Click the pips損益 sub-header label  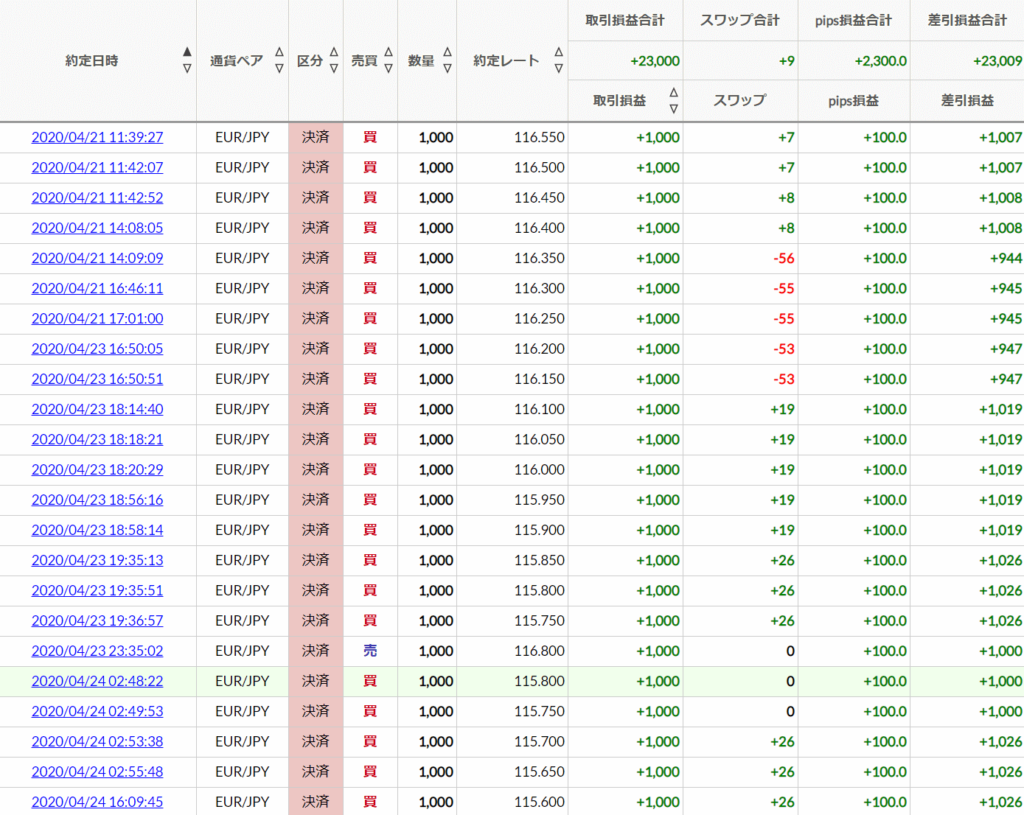coord(854,101)
